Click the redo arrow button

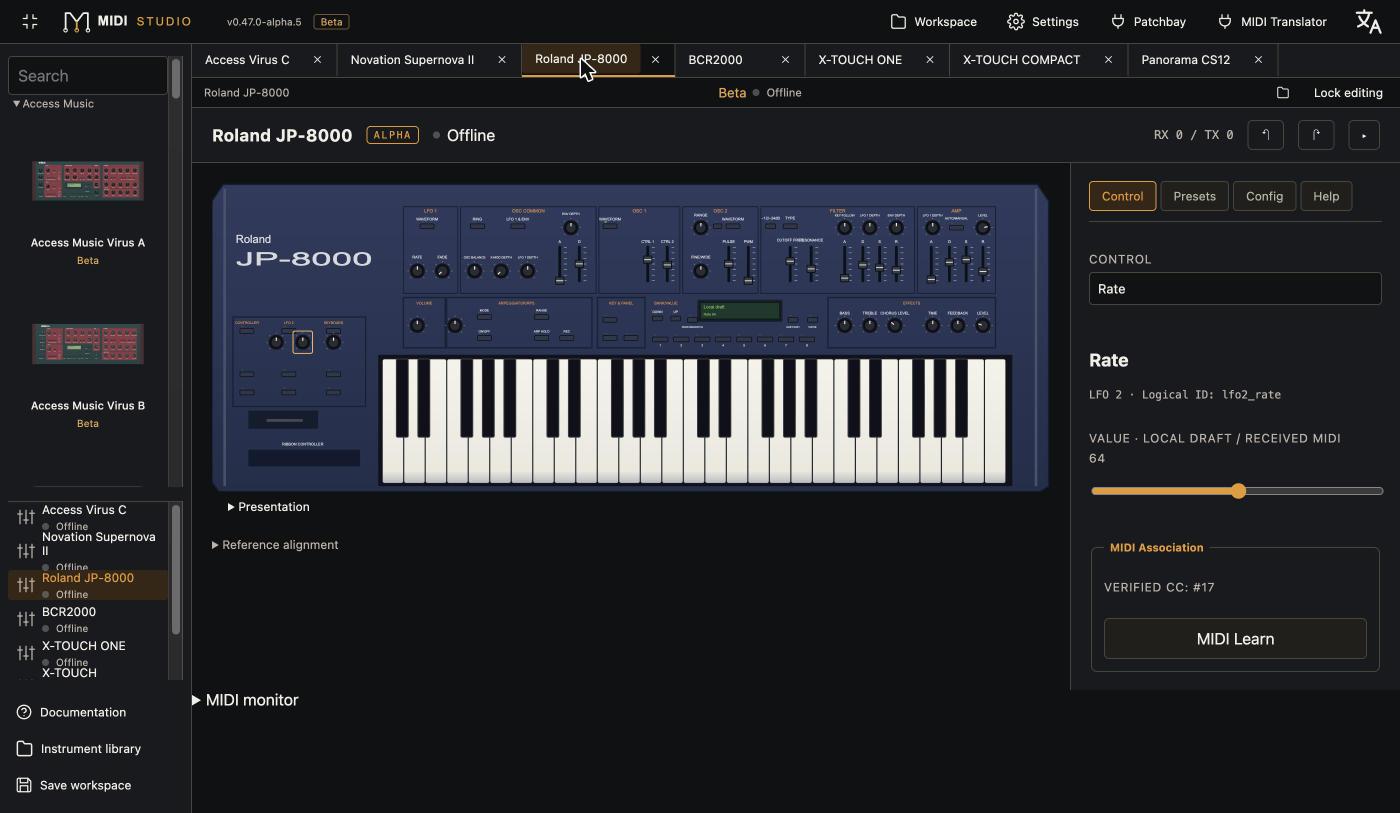pyautogui.click(x=1316, y=135)
